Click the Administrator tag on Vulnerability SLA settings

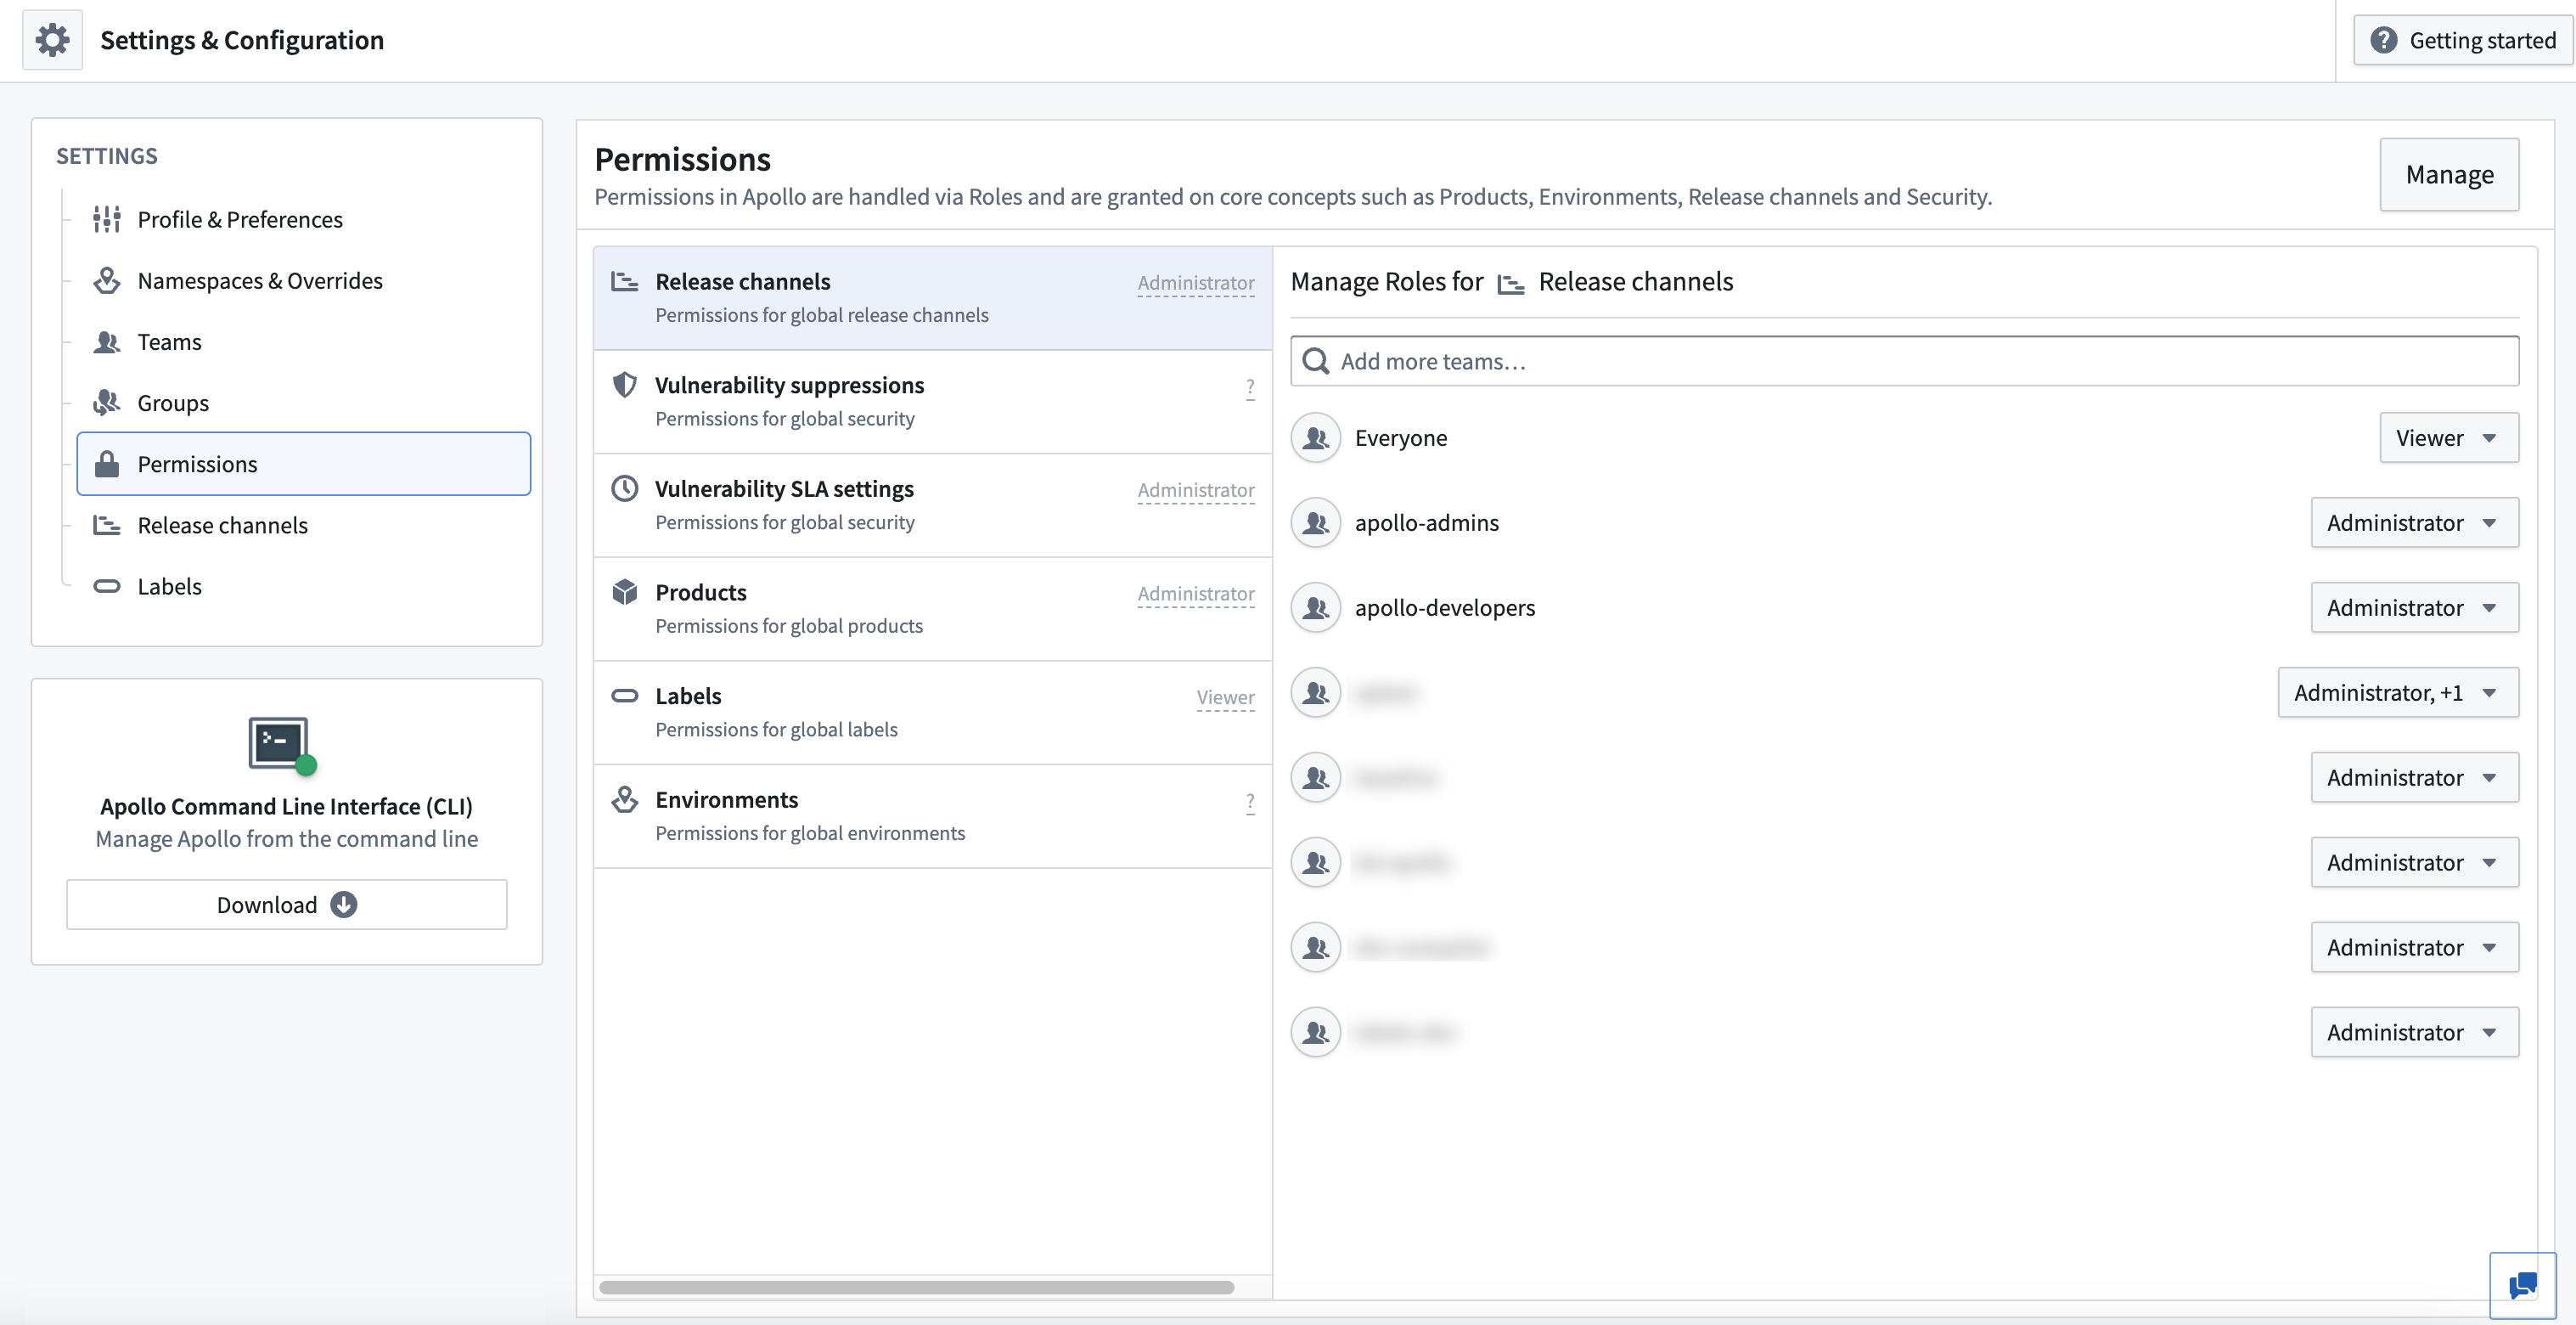tap(1195, 490)
